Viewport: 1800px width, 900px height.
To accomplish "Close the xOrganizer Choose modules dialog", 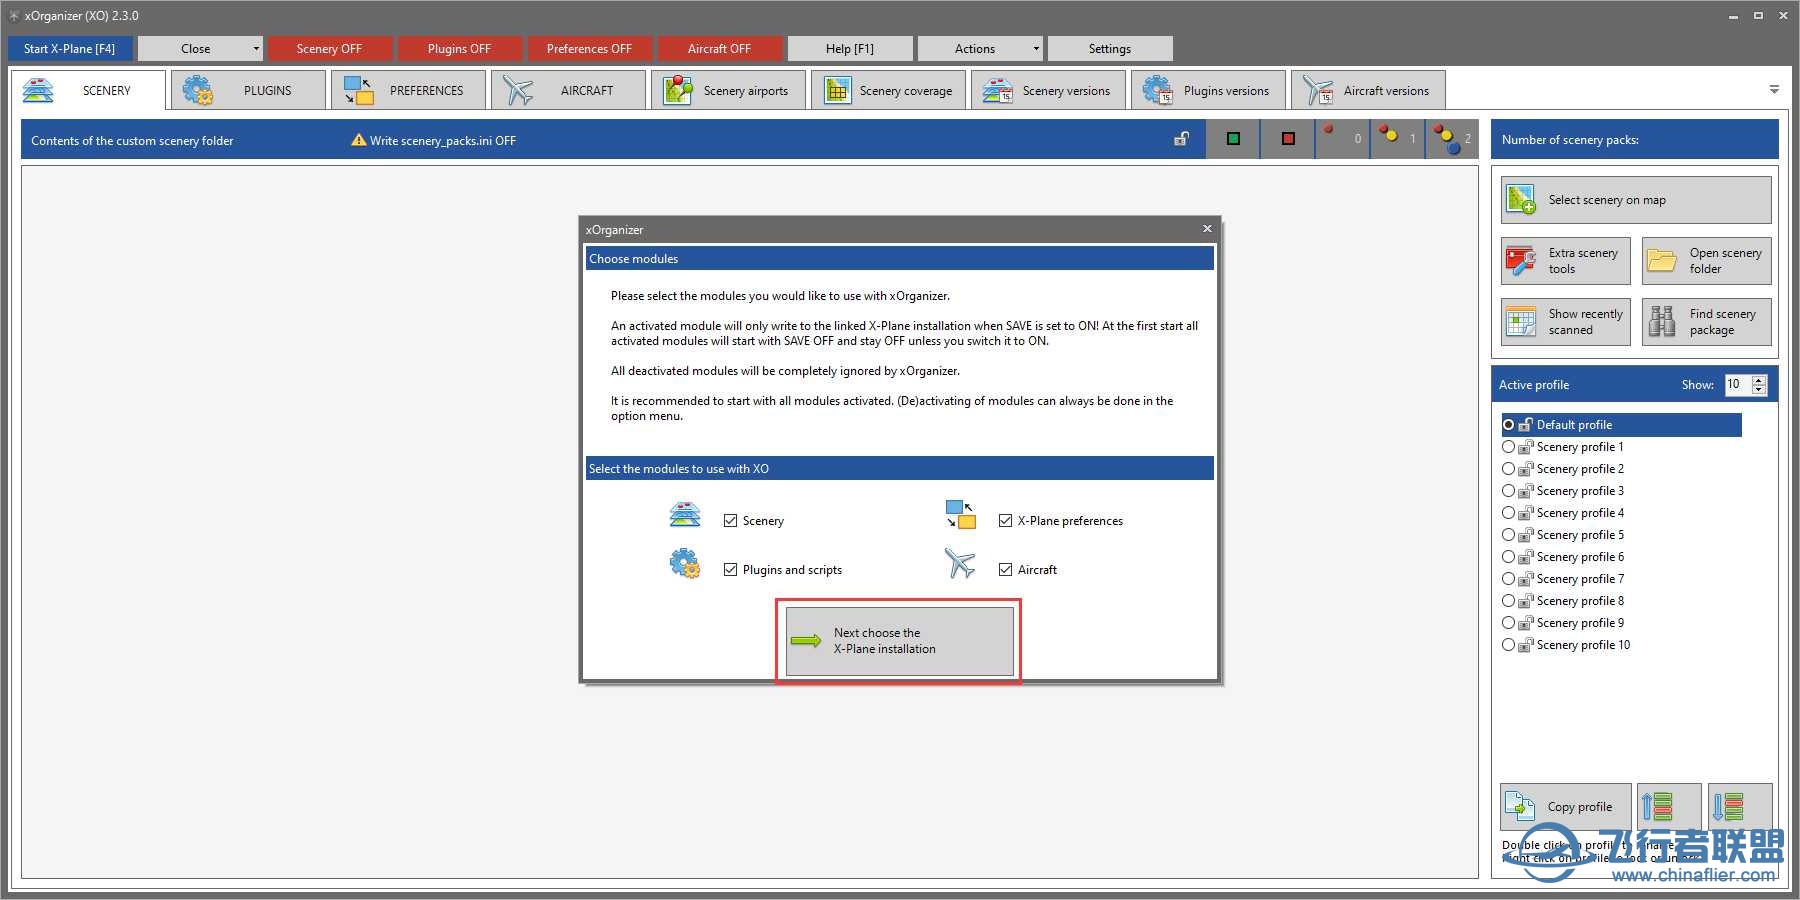I will [1207, 229].
